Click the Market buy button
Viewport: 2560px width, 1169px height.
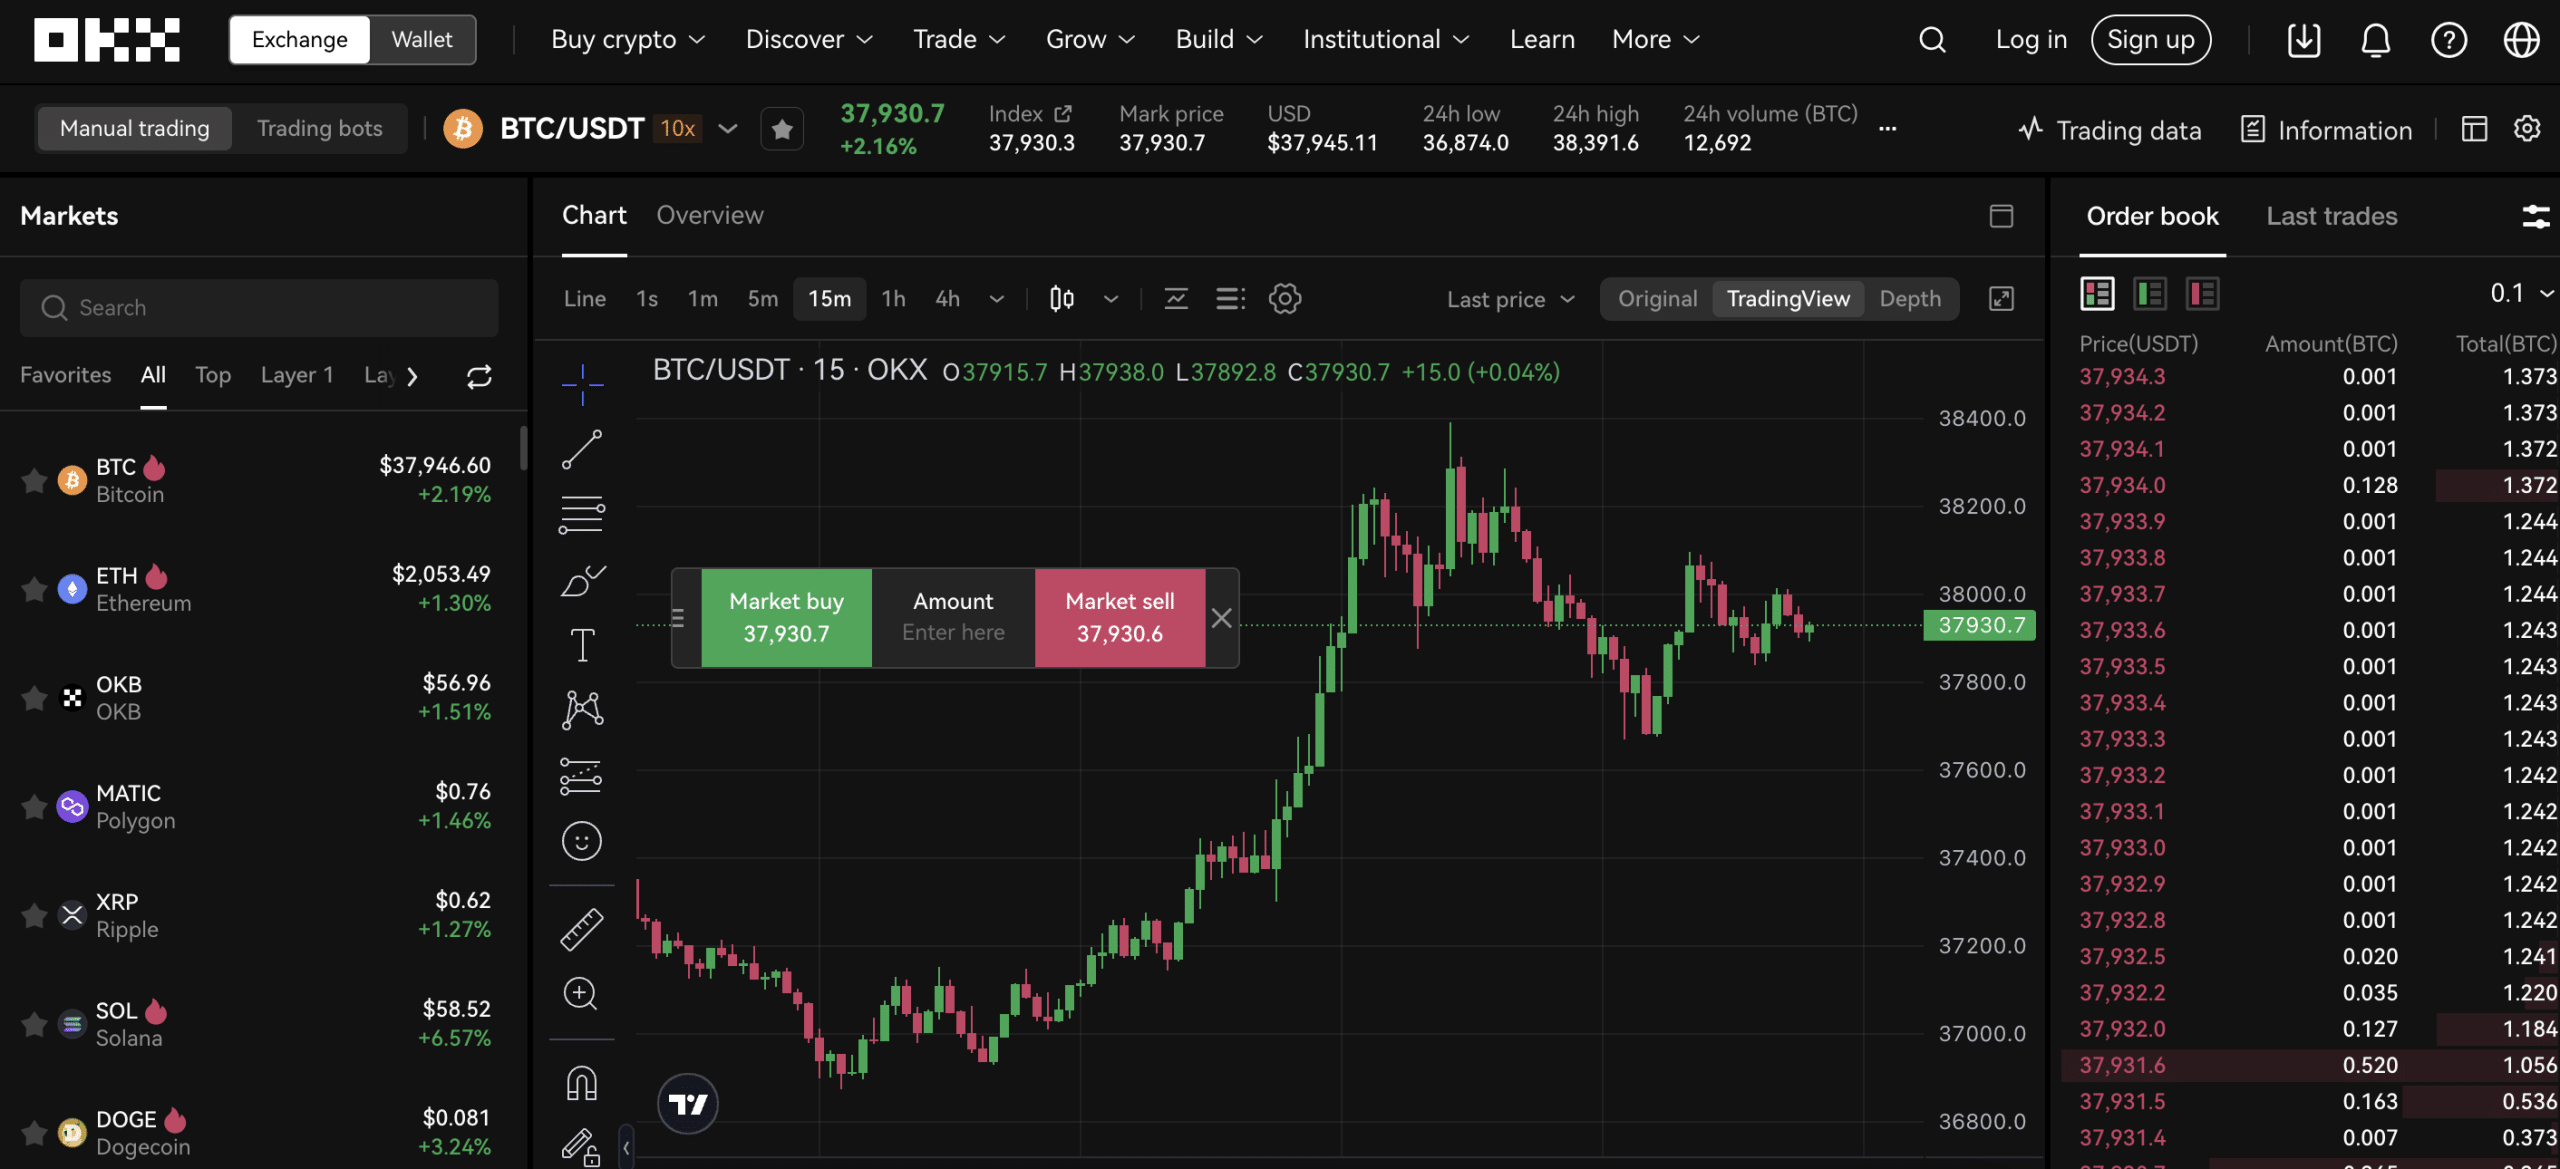(785, 617)
